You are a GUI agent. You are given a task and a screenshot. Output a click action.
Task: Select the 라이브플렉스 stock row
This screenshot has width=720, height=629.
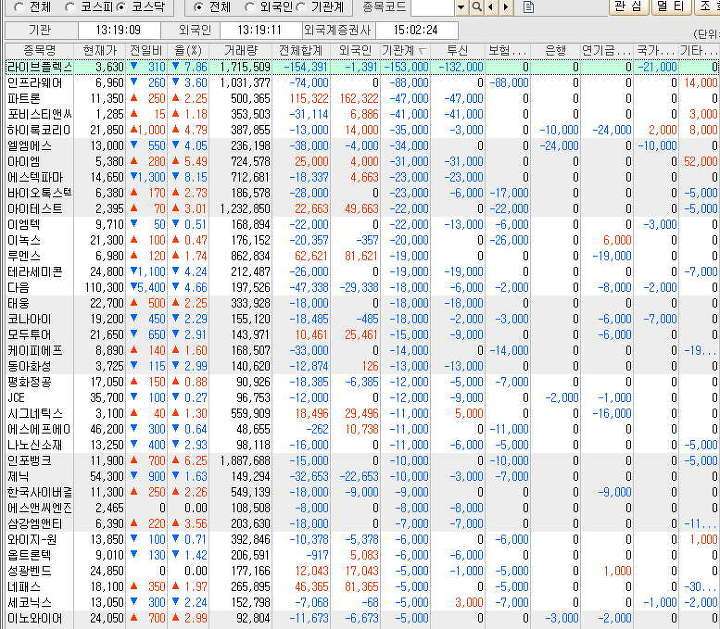coord(361,67)
